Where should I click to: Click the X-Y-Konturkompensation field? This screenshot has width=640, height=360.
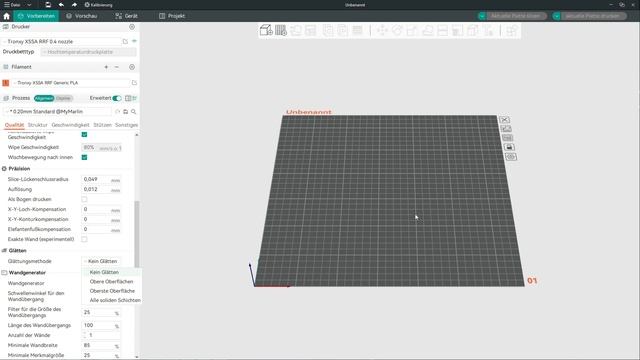coord(102,220)
